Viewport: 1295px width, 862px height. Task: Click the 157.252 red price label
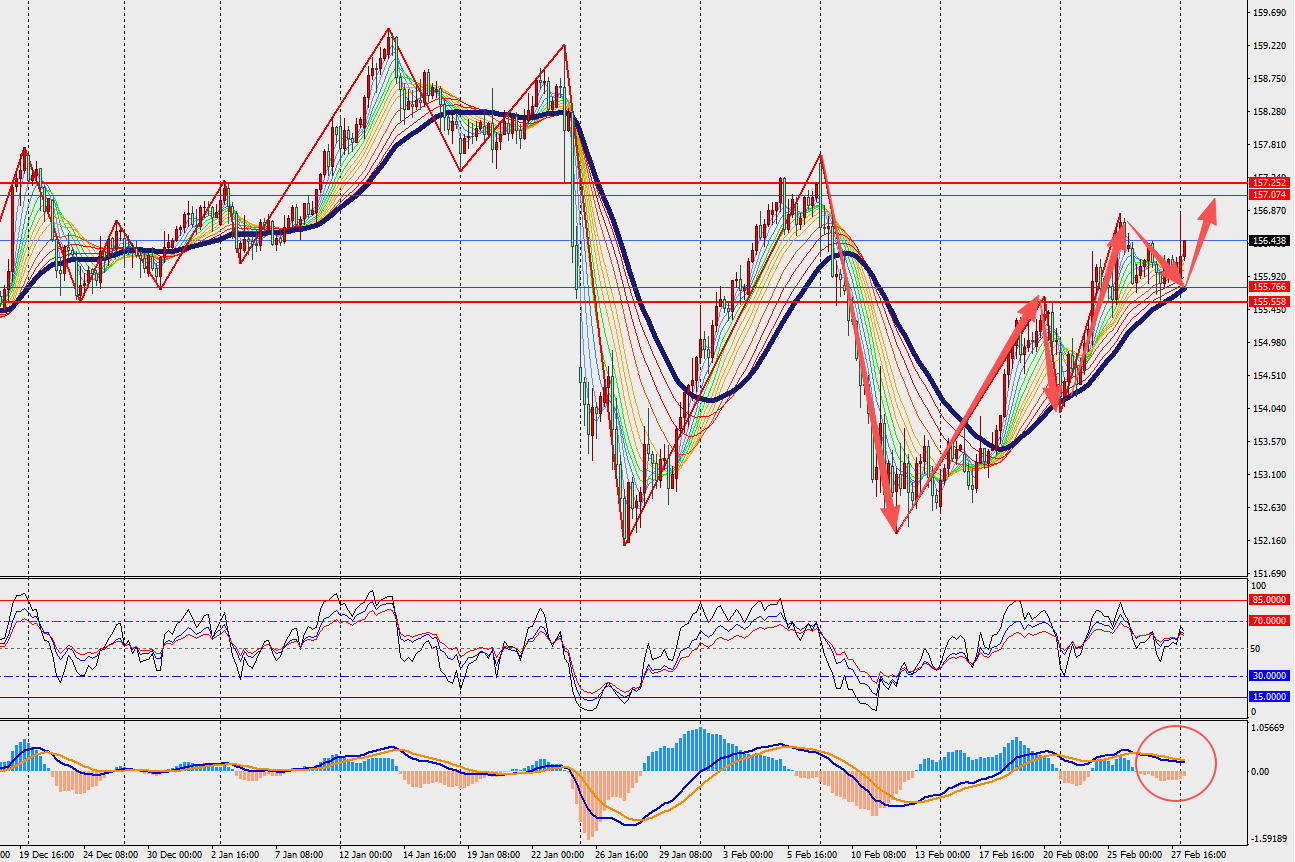click(1270, 183)
